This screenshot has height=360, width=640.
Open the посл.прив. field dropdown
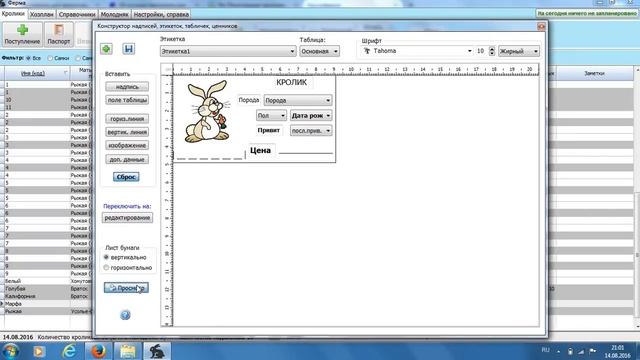311,131
